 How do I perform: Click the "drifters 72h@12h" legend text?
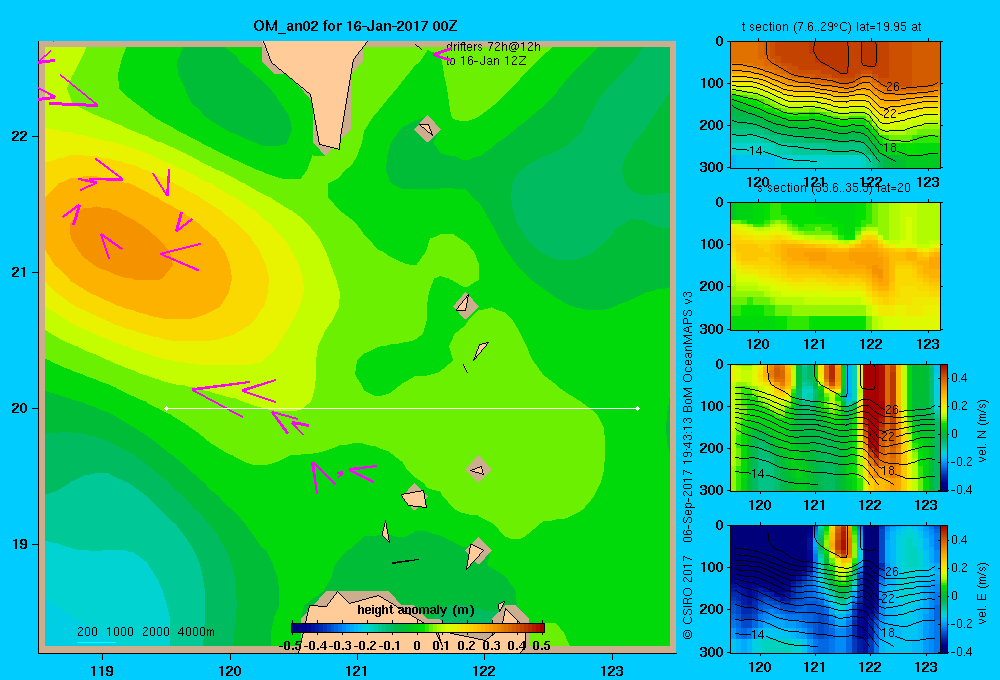[493, 47]
